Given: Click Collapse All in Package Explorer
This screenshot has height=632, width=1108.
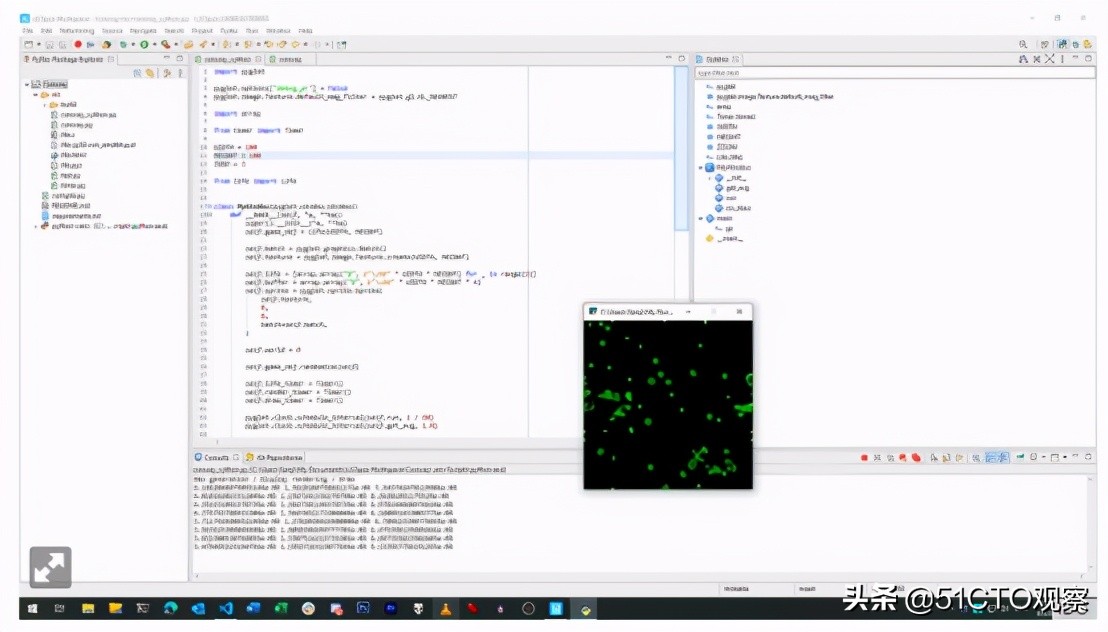Looking at the screenshot, I should click(x=138, y=73).
